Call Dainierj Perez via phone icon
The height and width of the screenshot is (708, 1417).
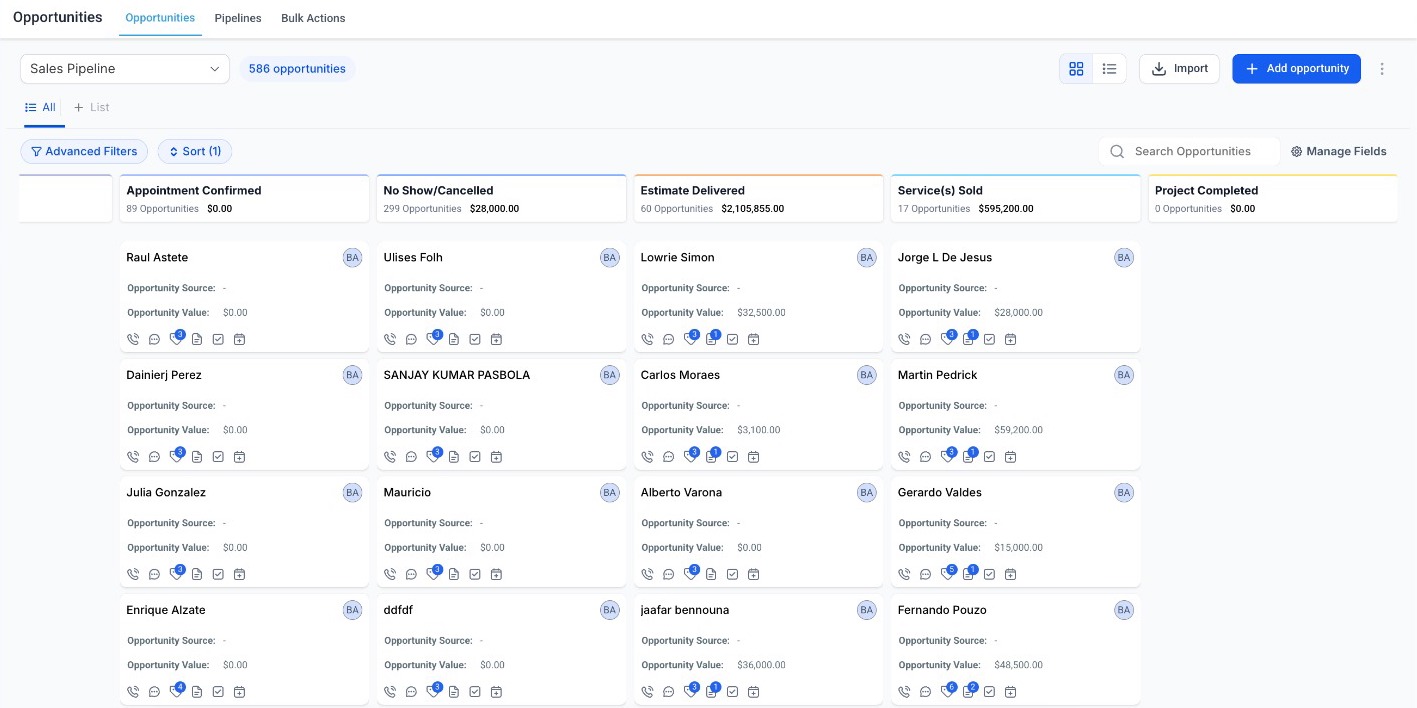point(133,457)
